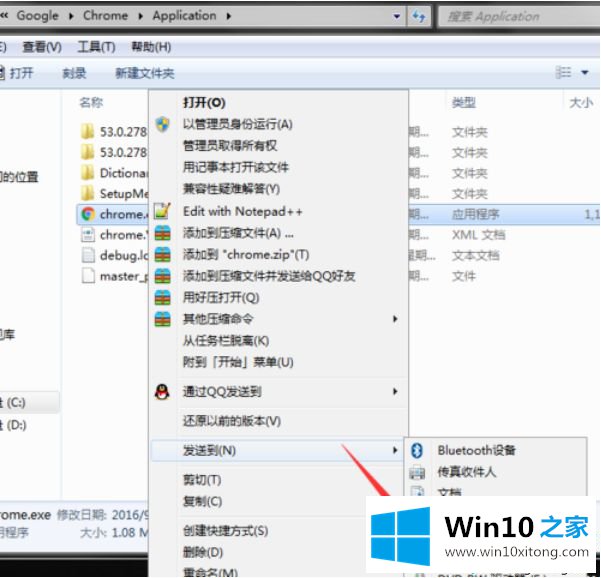
Task: Click the QQ penguin icon in the menu
Action: (162, 392)
